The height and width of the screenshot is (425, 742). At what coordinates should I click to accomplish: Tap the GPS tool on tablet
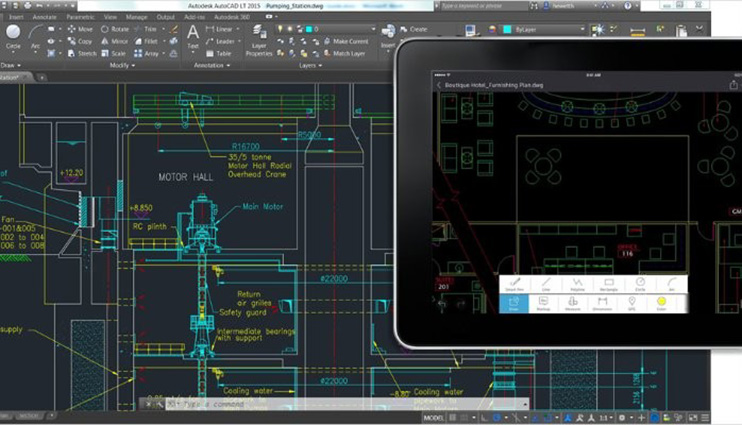click(632, 303)
